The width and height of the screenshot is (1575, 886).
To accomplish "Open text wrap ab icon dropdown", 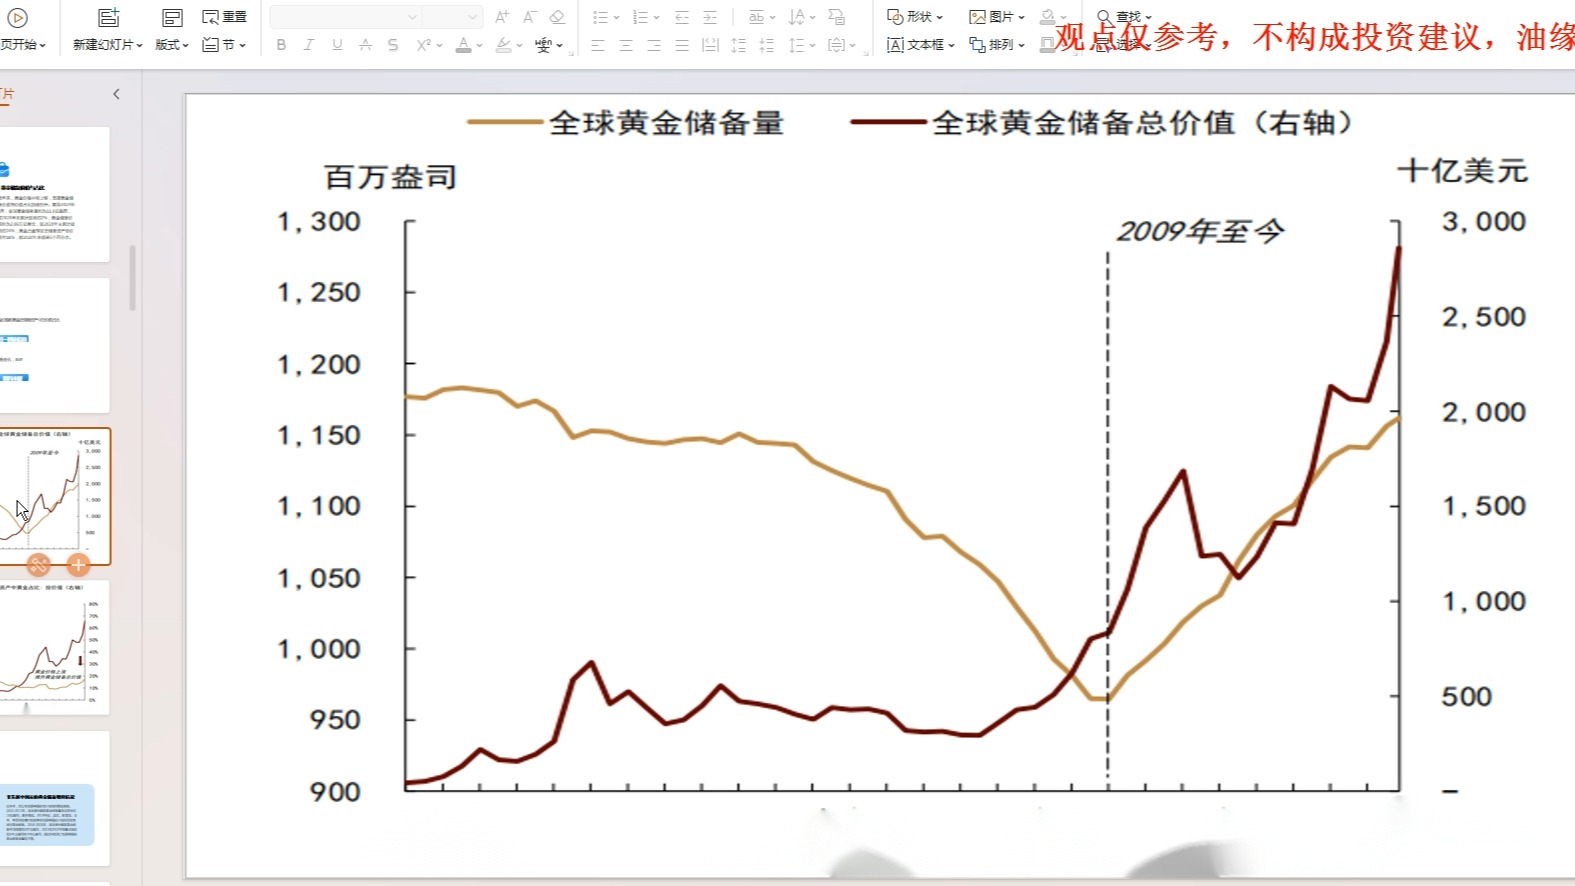I will [x=762, y=17].
